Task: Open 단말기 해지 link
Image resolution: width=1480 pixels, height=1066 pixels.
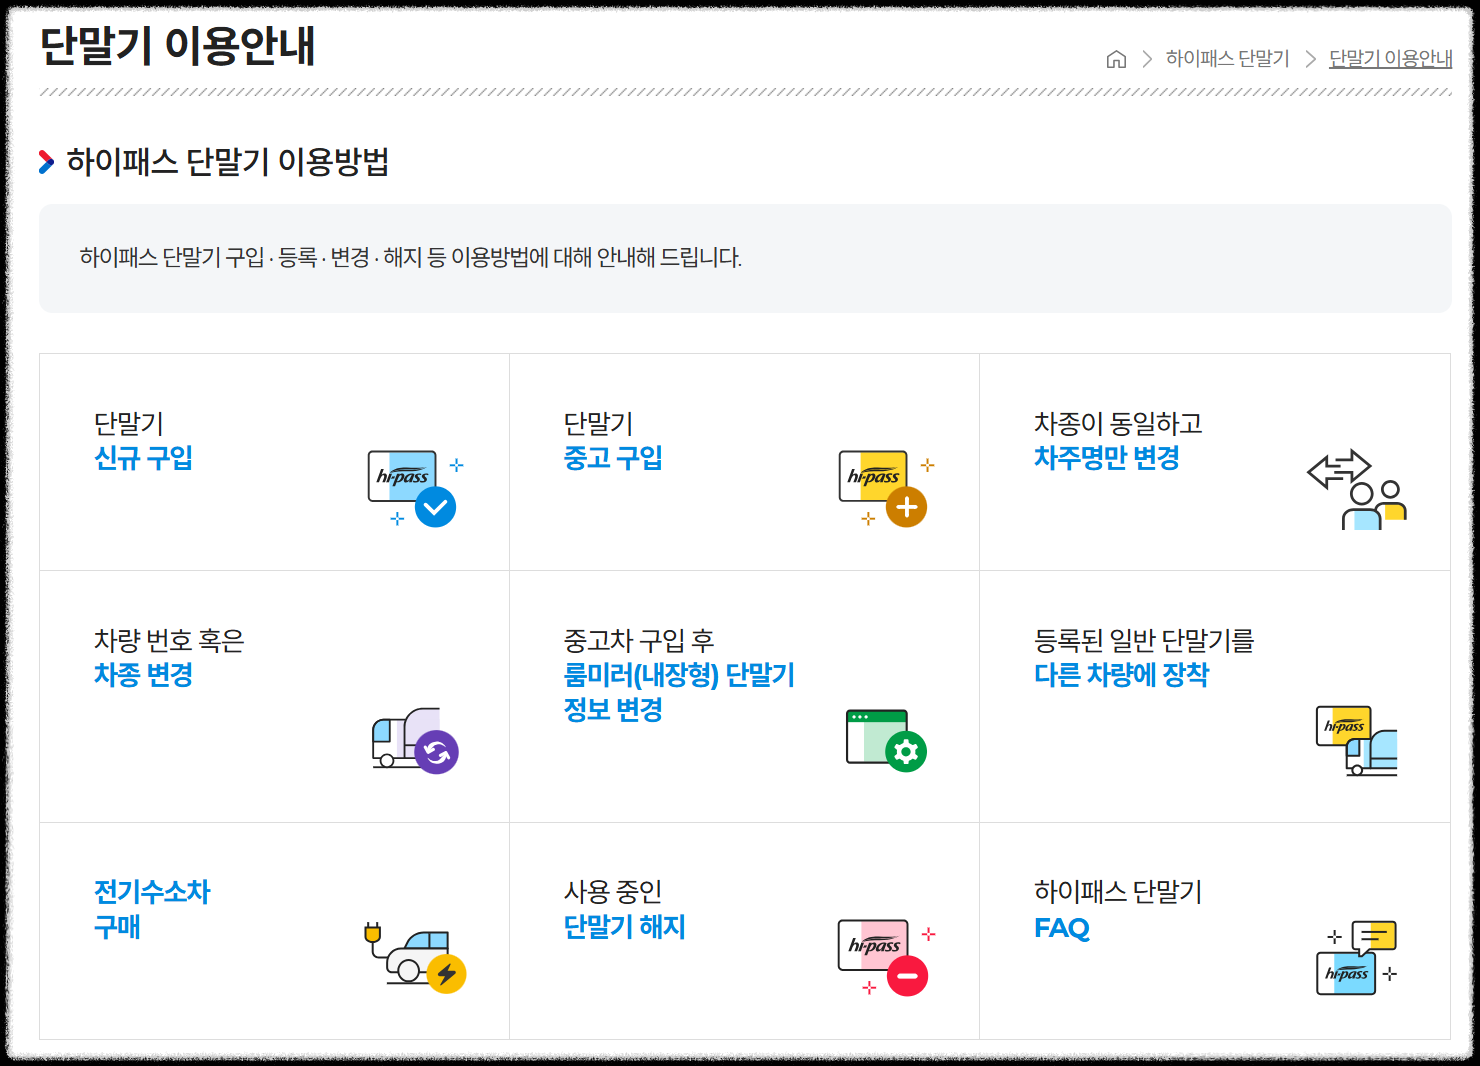Action: tap(624, 927)
